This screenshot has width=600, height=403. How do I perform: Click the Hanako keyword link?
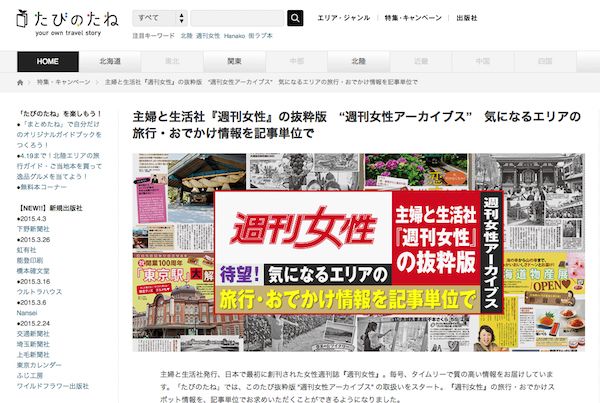(234, 36)
